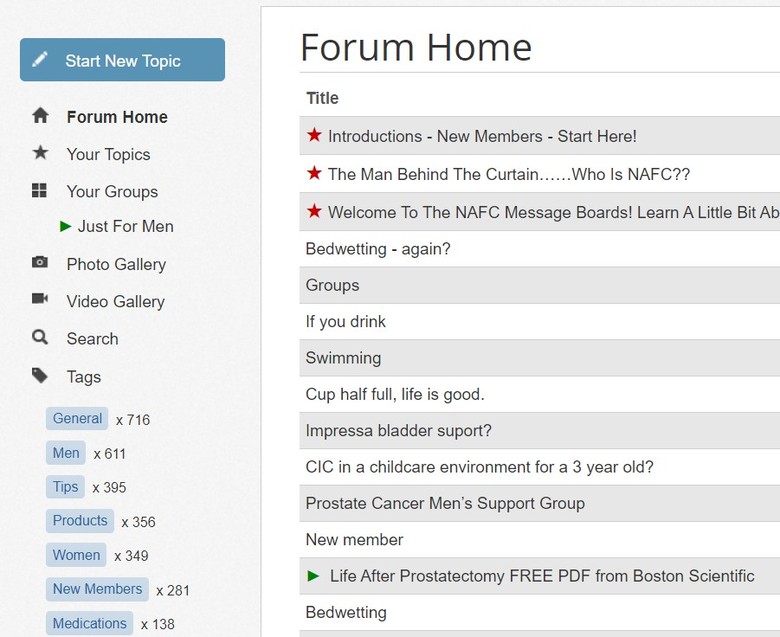Click the star icon beside Your Topics
Viewport: 780px width, 637px height.
40,153
